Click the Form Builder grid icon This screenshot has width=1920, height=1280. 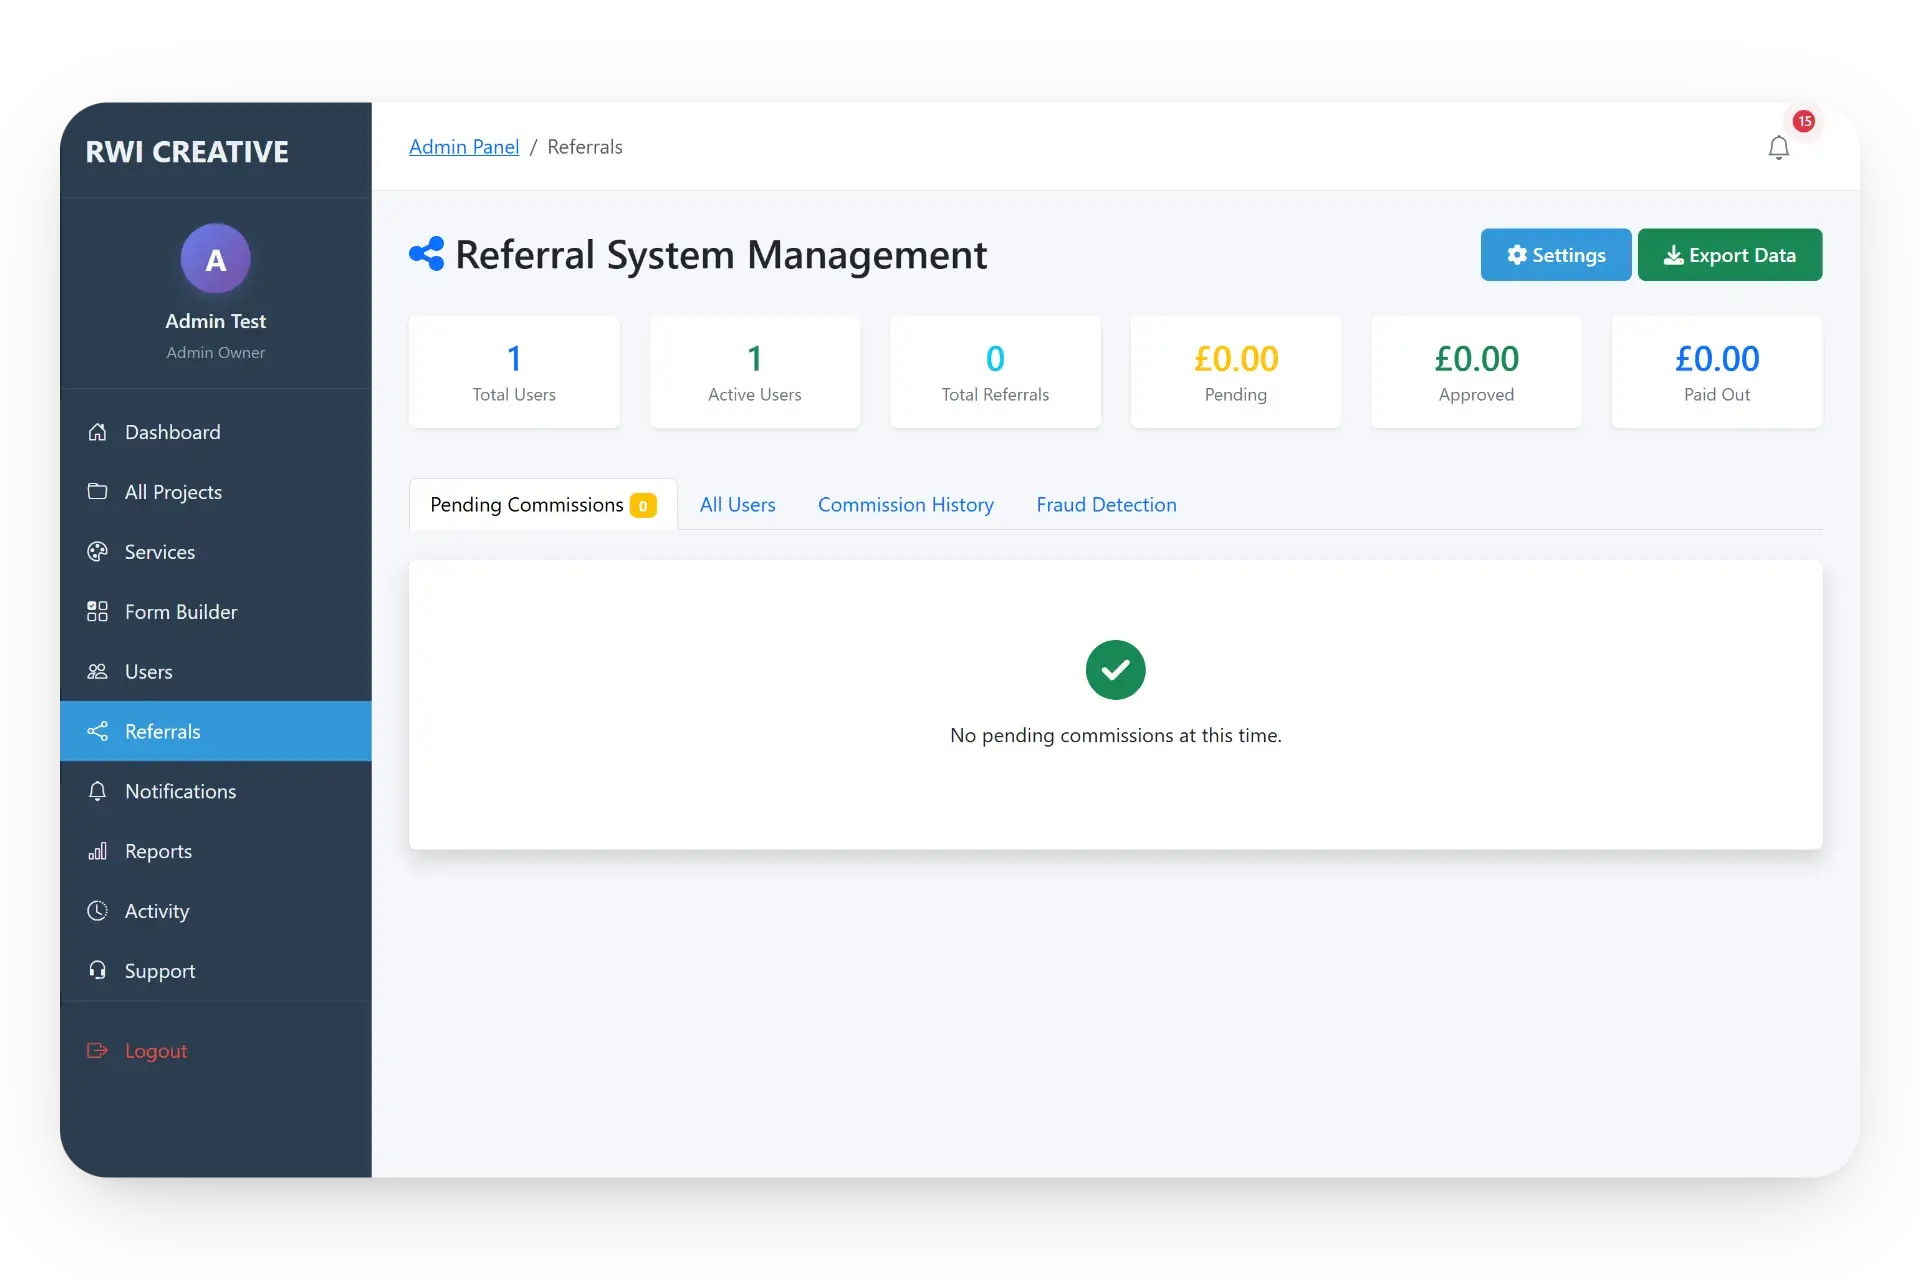click(97, 612)
